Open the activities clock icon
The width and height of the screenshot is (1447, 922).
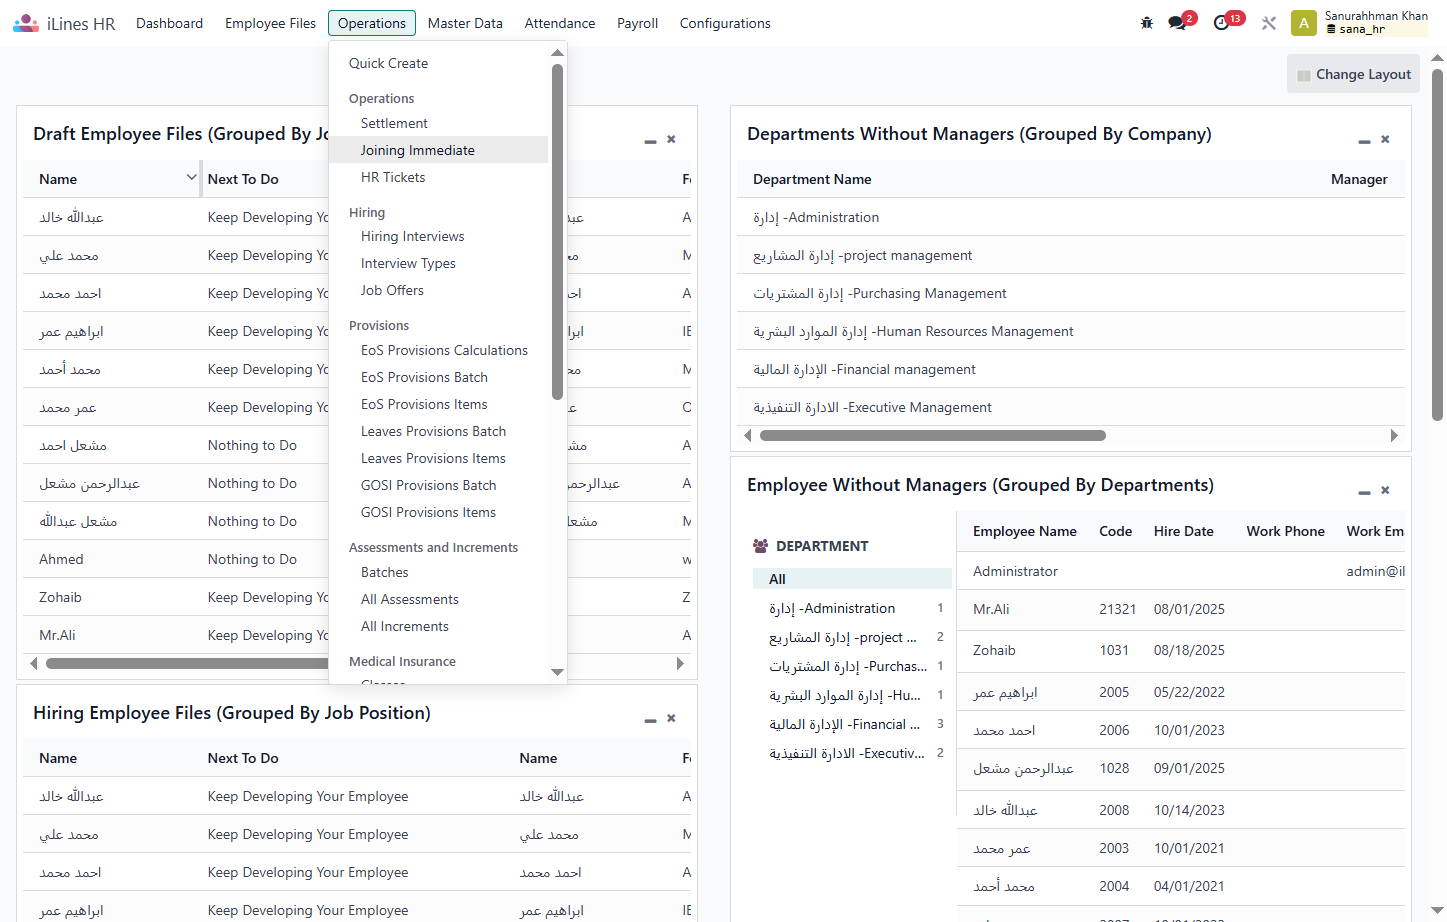tap(1221, 23)
